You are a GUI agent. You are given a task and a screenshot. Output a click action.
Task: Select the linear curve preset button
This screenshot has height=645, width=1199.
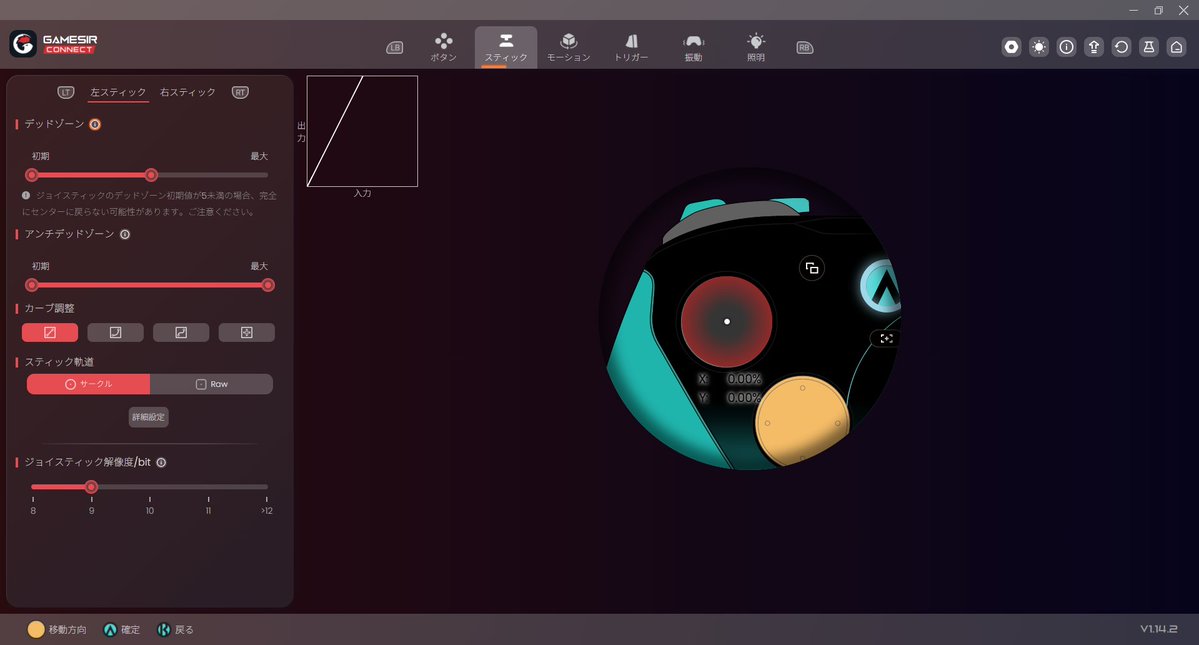coord(50,332)
